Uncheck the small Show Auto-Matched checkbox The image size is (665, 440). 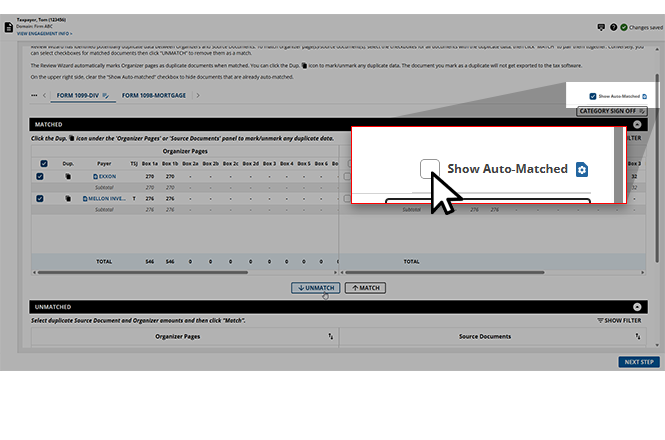pos(592,96)
